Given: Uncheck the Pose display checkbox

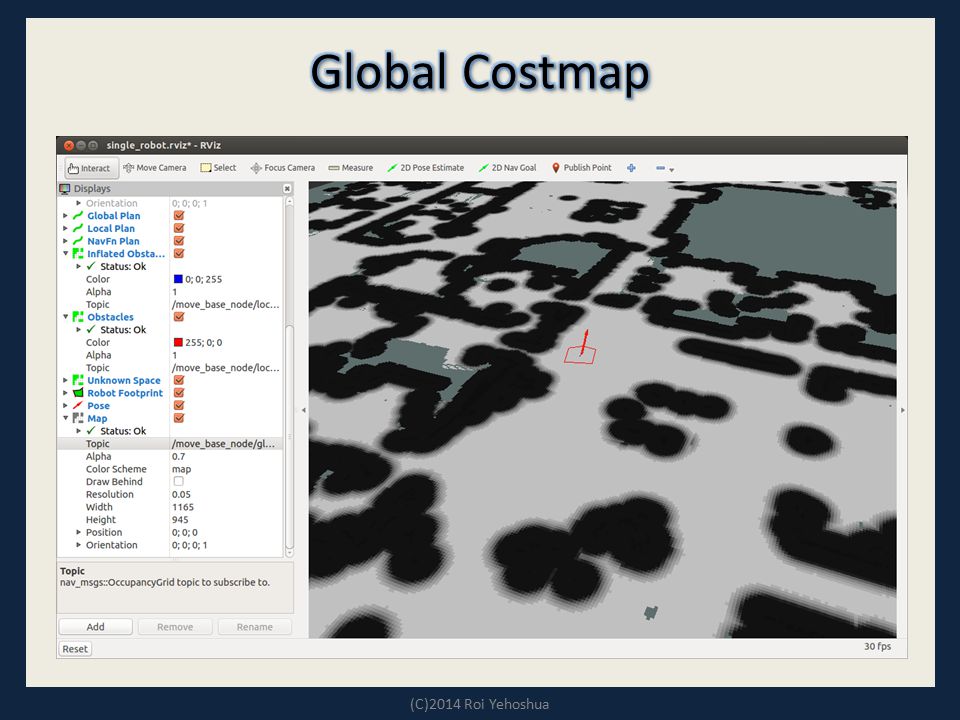Looking at the screenshot, I should (x=179, y=405).
